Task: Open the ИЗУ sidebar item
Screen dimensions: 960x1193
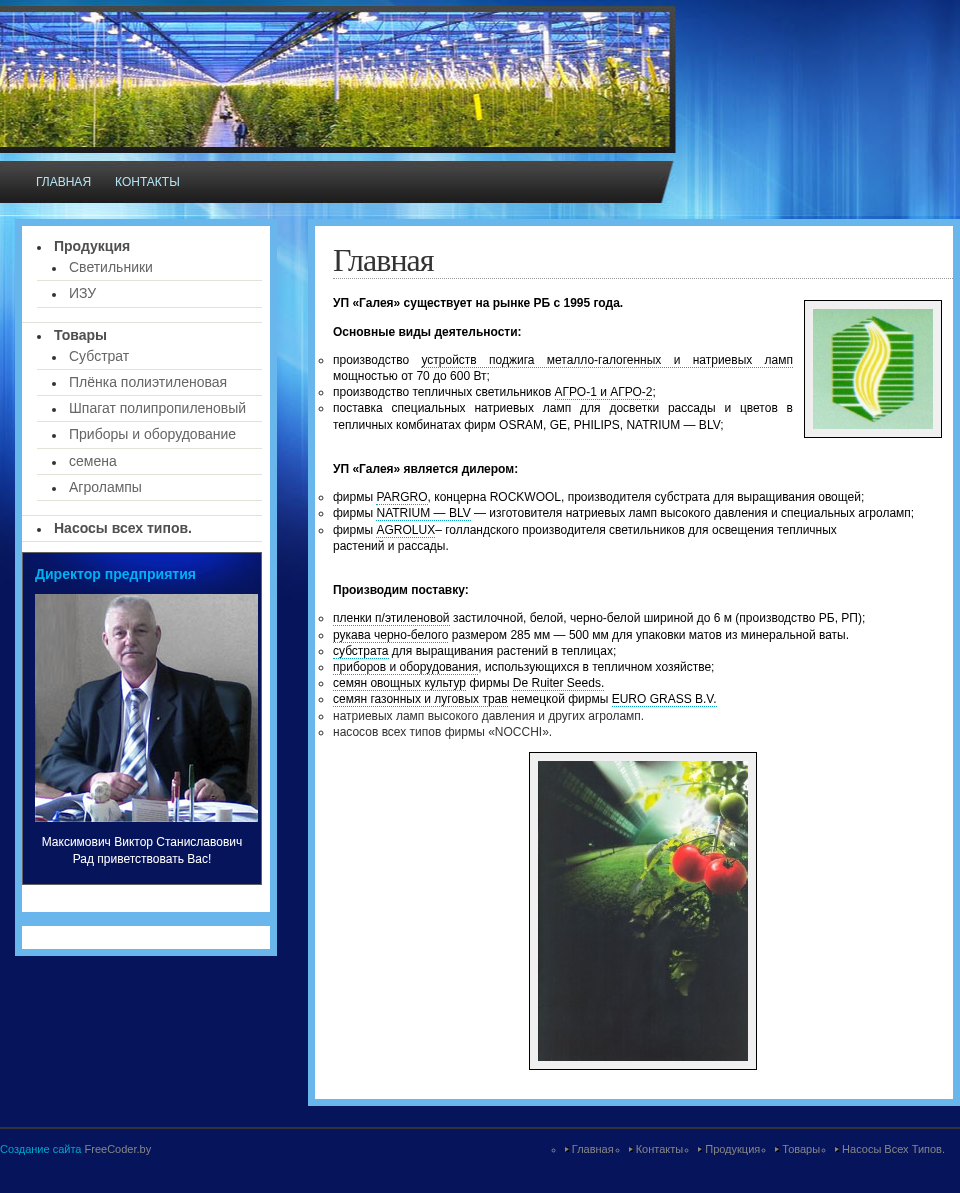Action: pyautogui.click(x=83, y=294)
